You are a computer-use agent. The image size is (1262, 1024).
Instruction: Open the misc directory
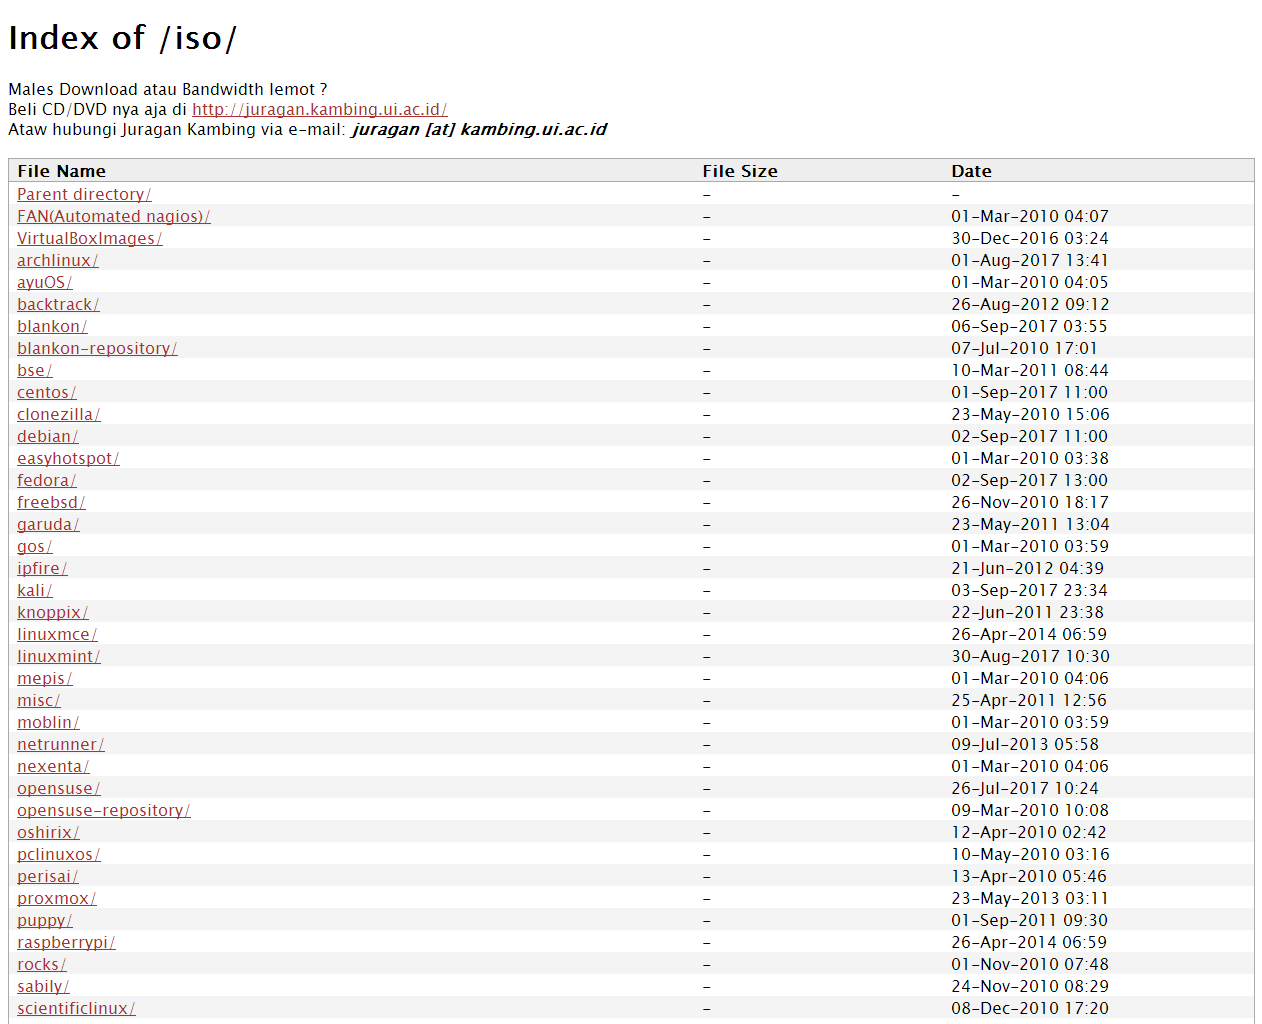38,700
